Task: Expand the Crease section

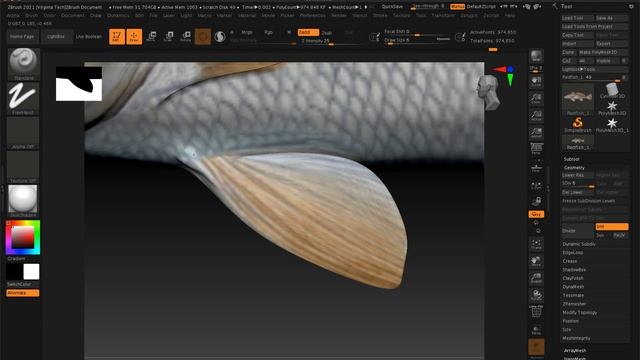Action: coord(570,261)
